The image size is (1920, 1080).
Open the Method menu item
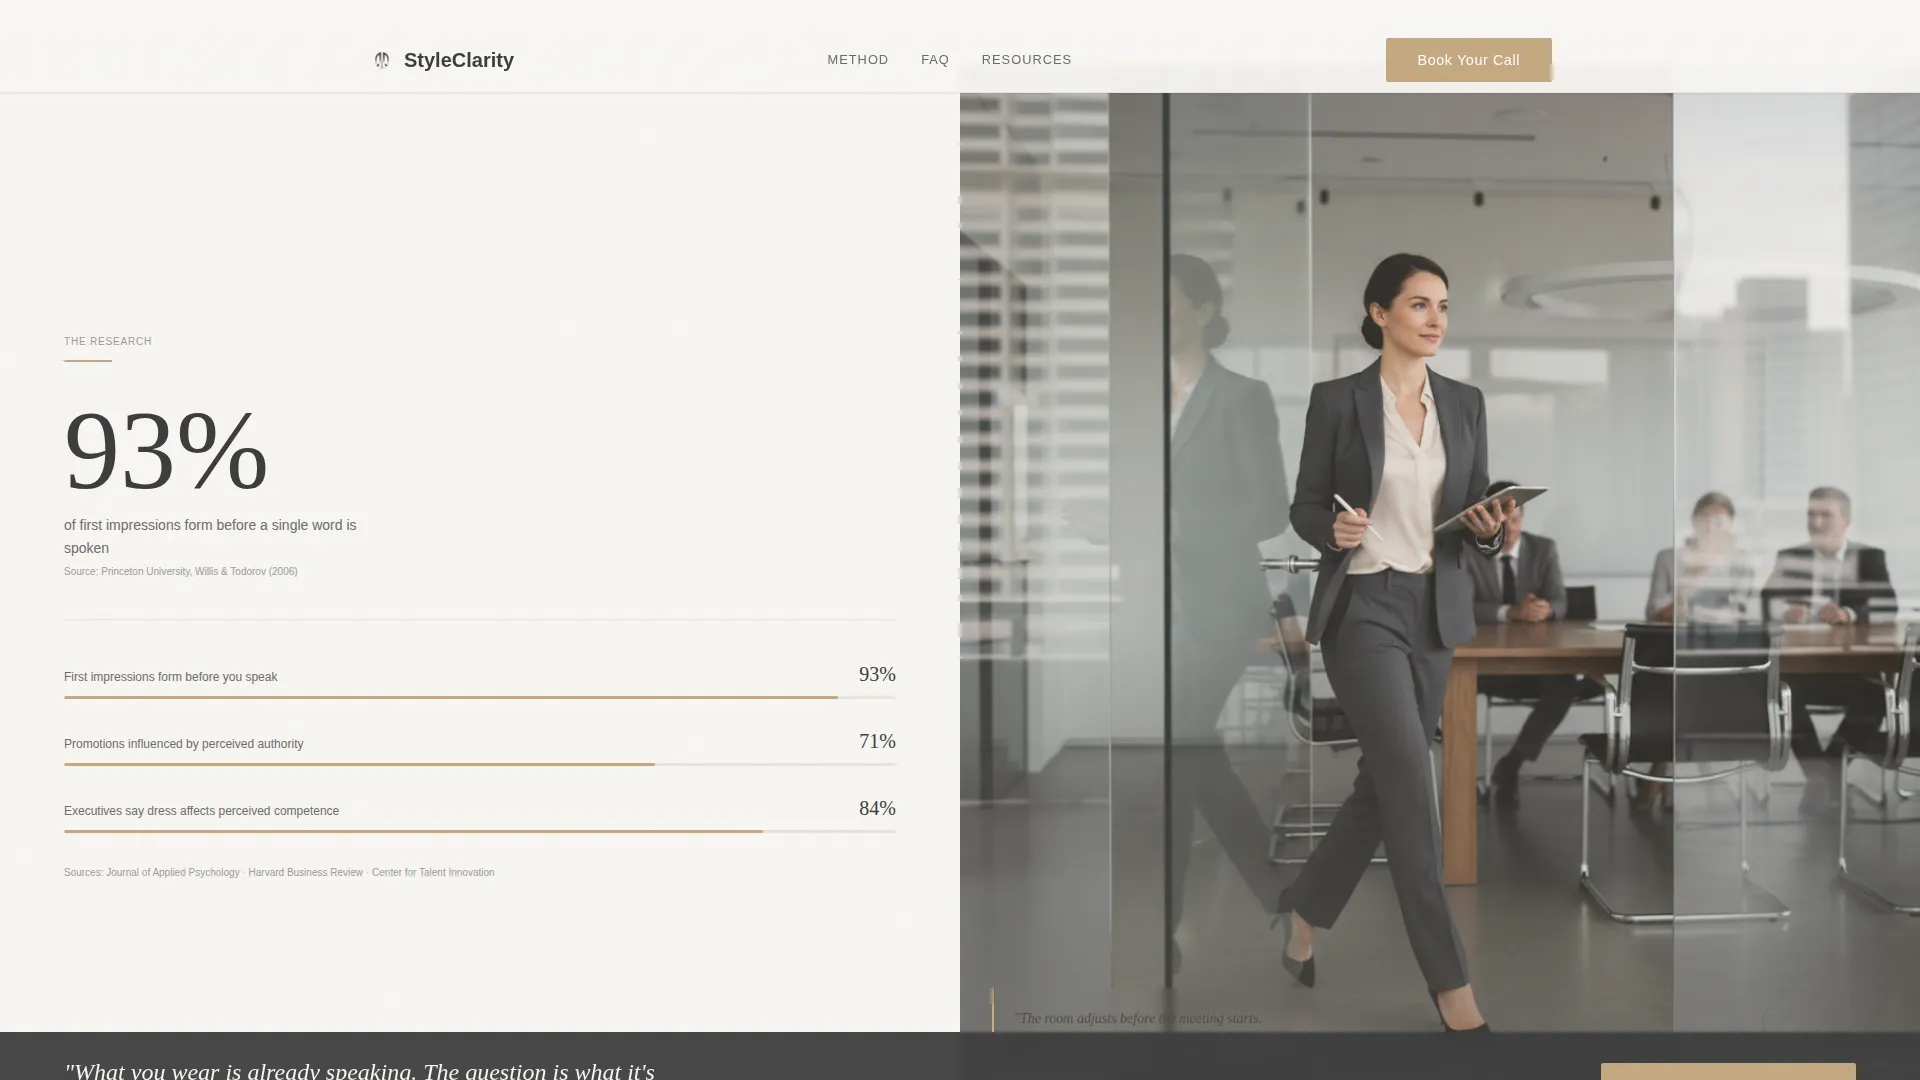[858, 60]
